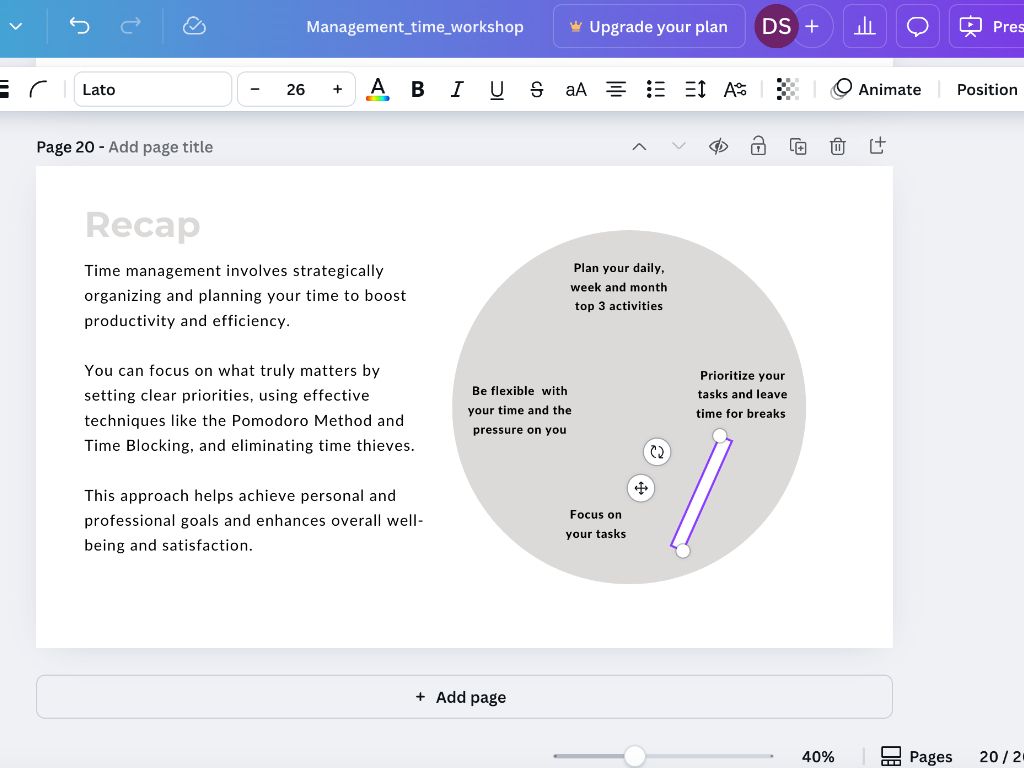This screenshot has width=1024, height=768.
Task: Click the Present button
Action: (987, 26)
